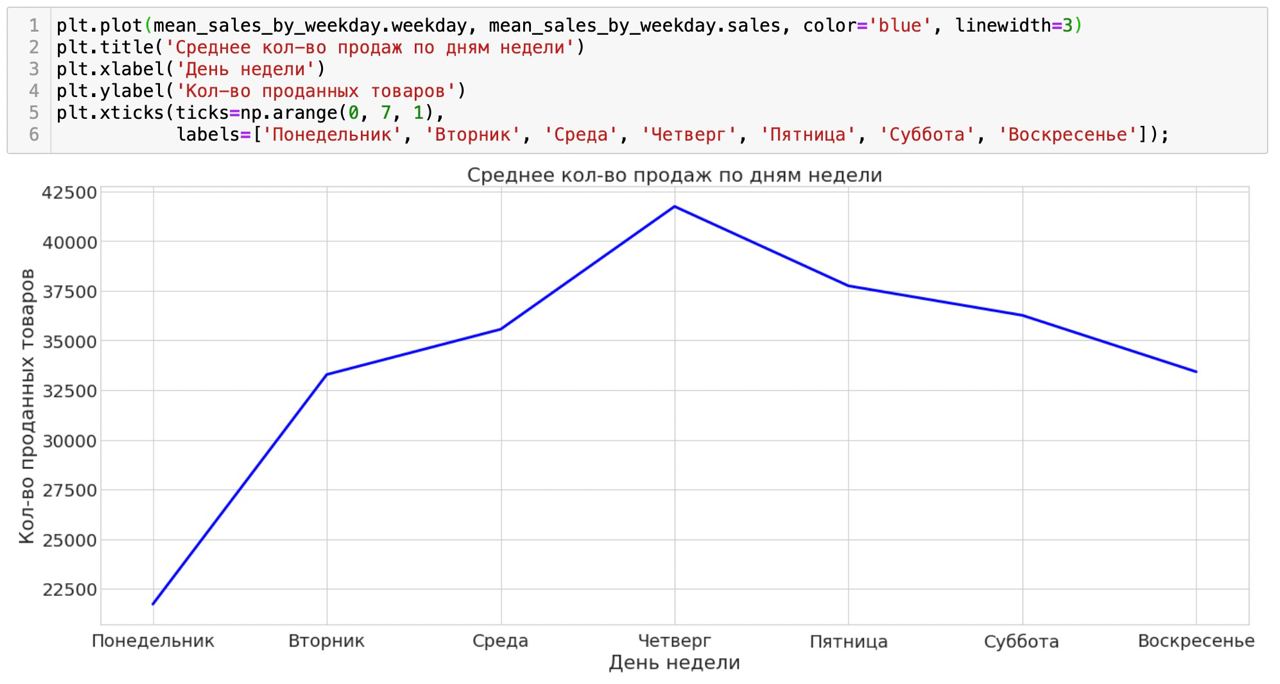Click the 'Вторник' x-axis tick label

[x=326, y=640]
